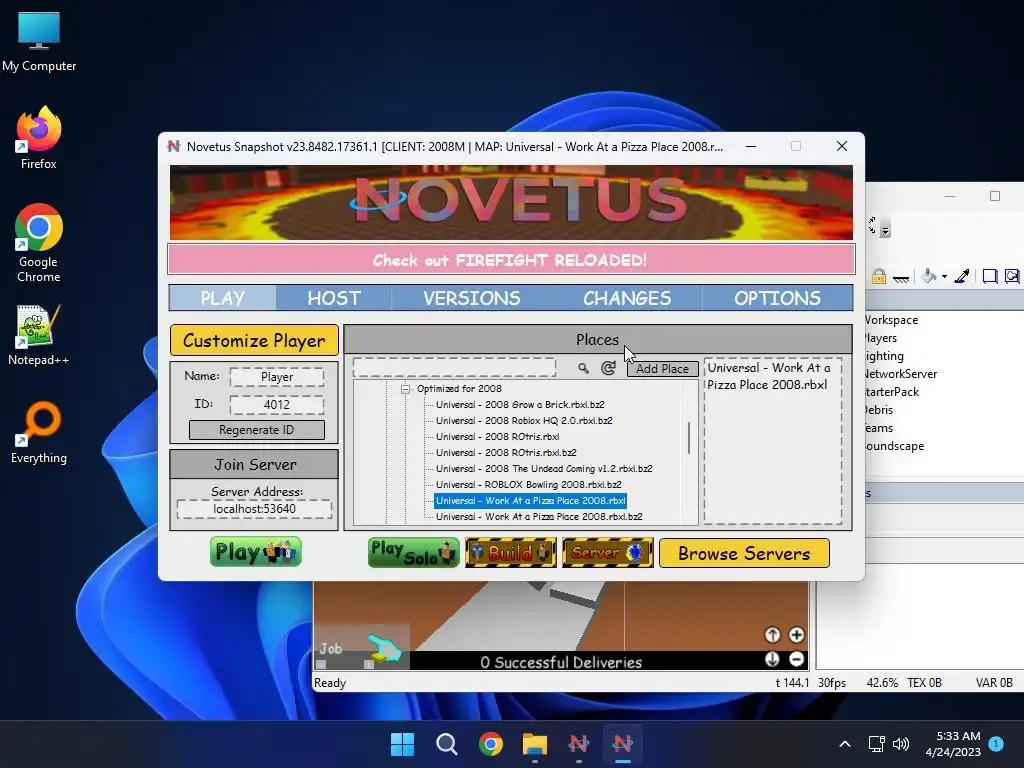The height and width of the screenshot is (768, 1024).
Task: Open the Everything search desktop shortcut
Action: pyautogui.click(x=39, y=432)
